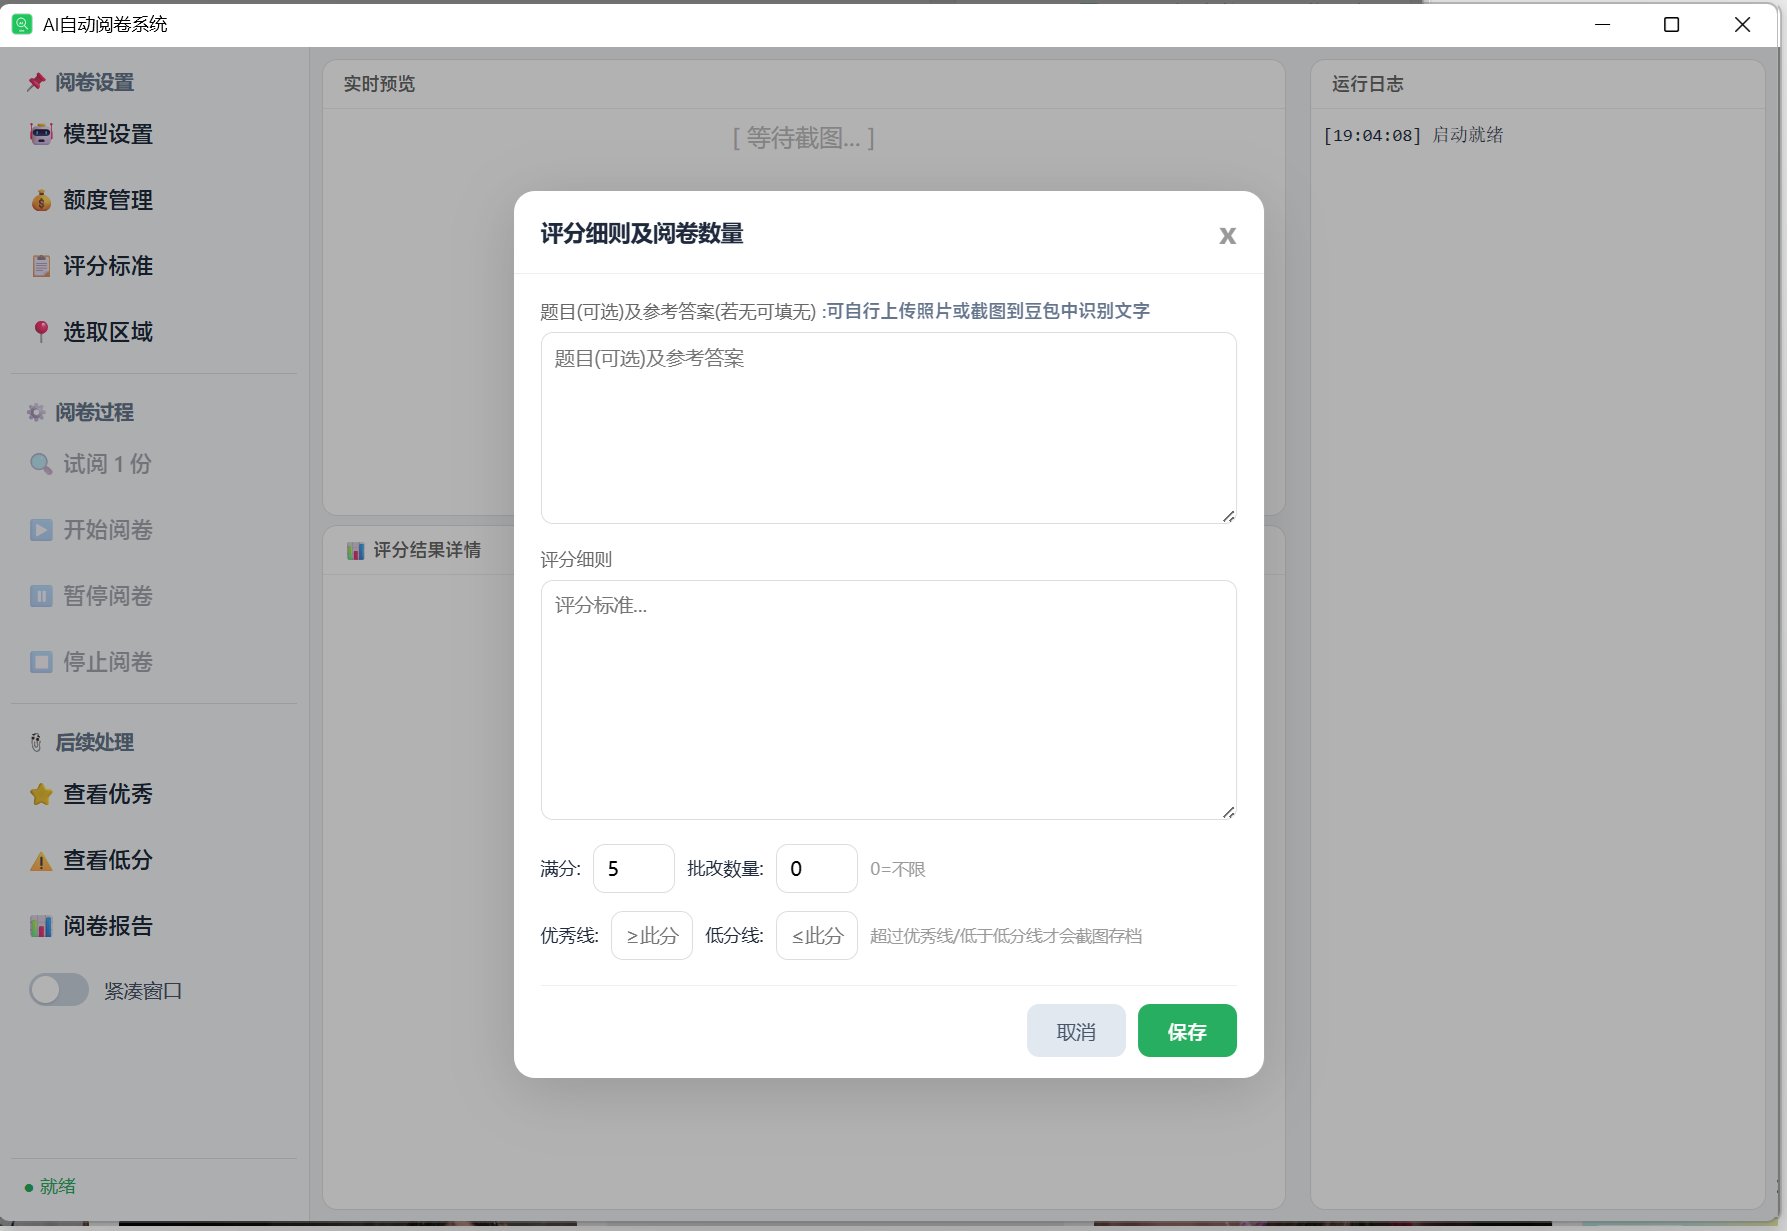Click the star icon beside 查看优秀
The width and height of the screenshot is (1788, 1231).
tap(41, 794)
